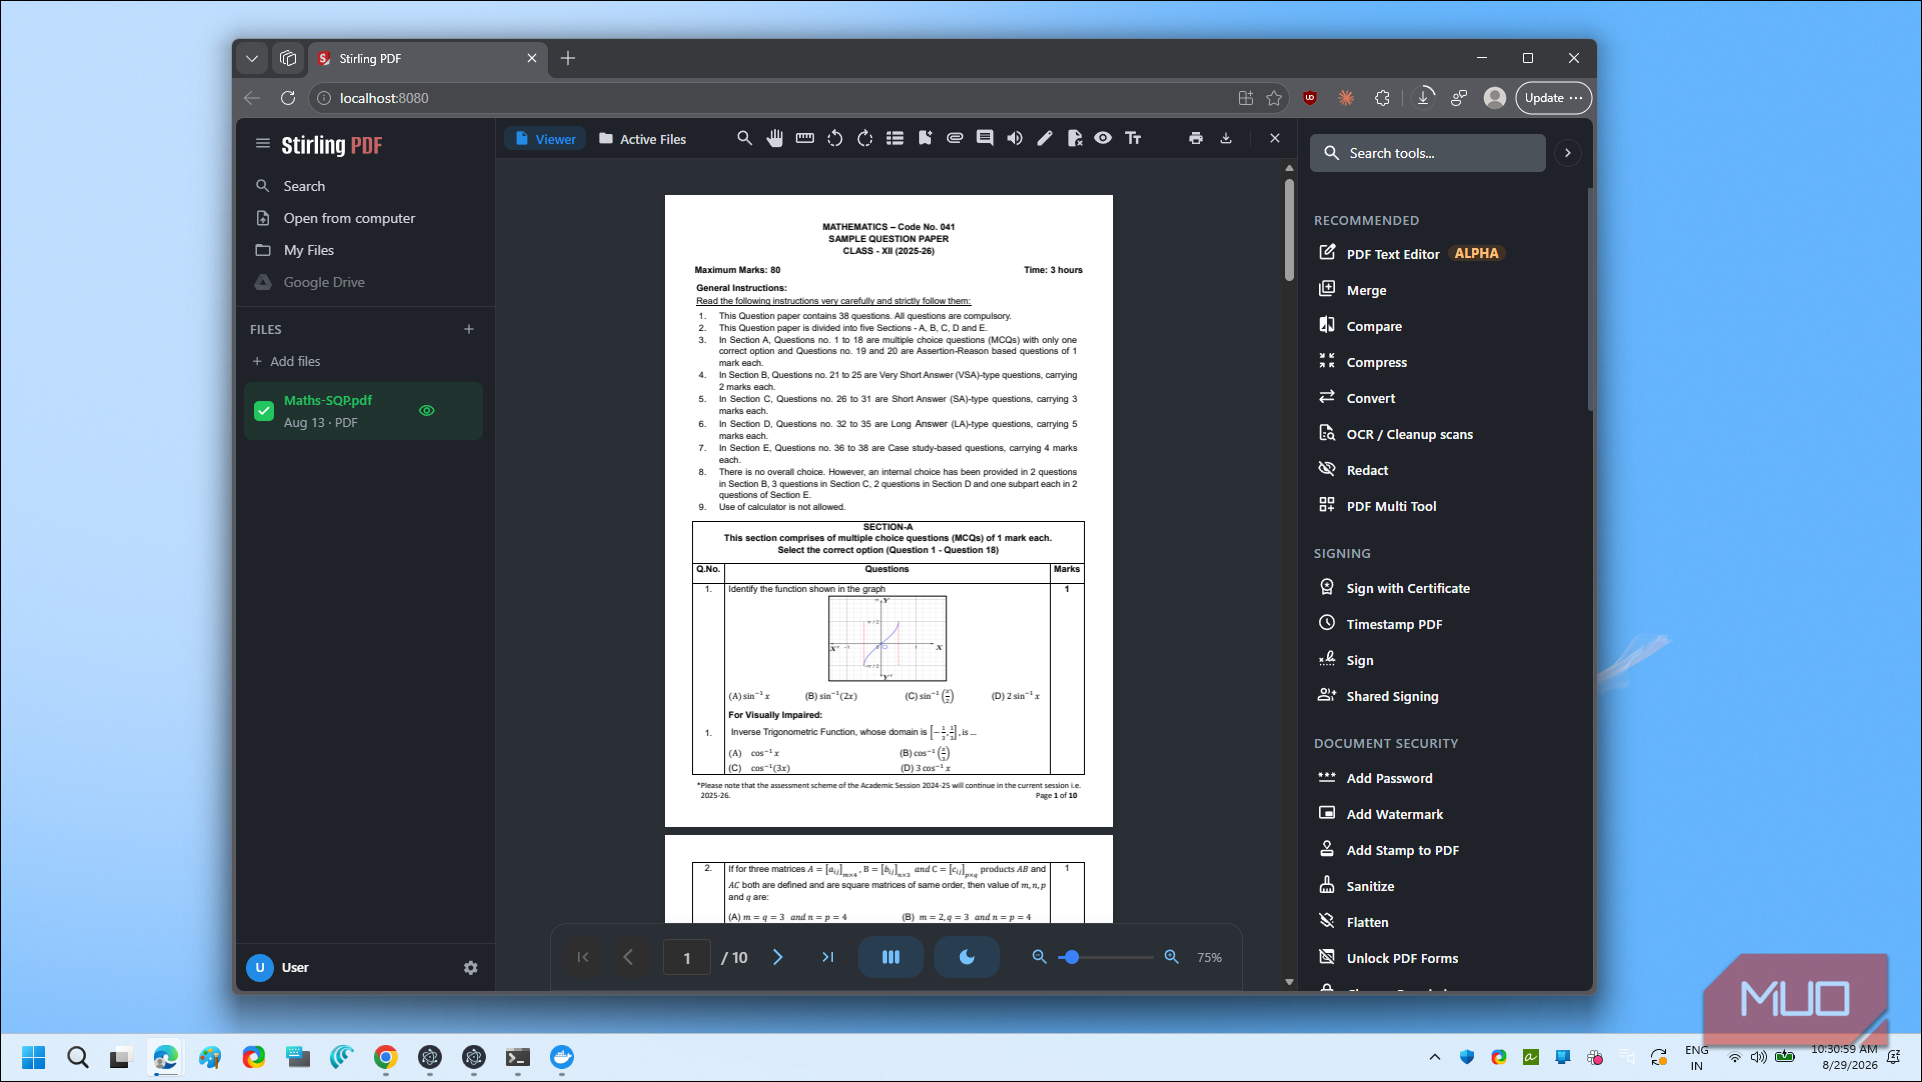Click the page number input field
This screenshot has width=1922, height=1082.
[687, 958]
